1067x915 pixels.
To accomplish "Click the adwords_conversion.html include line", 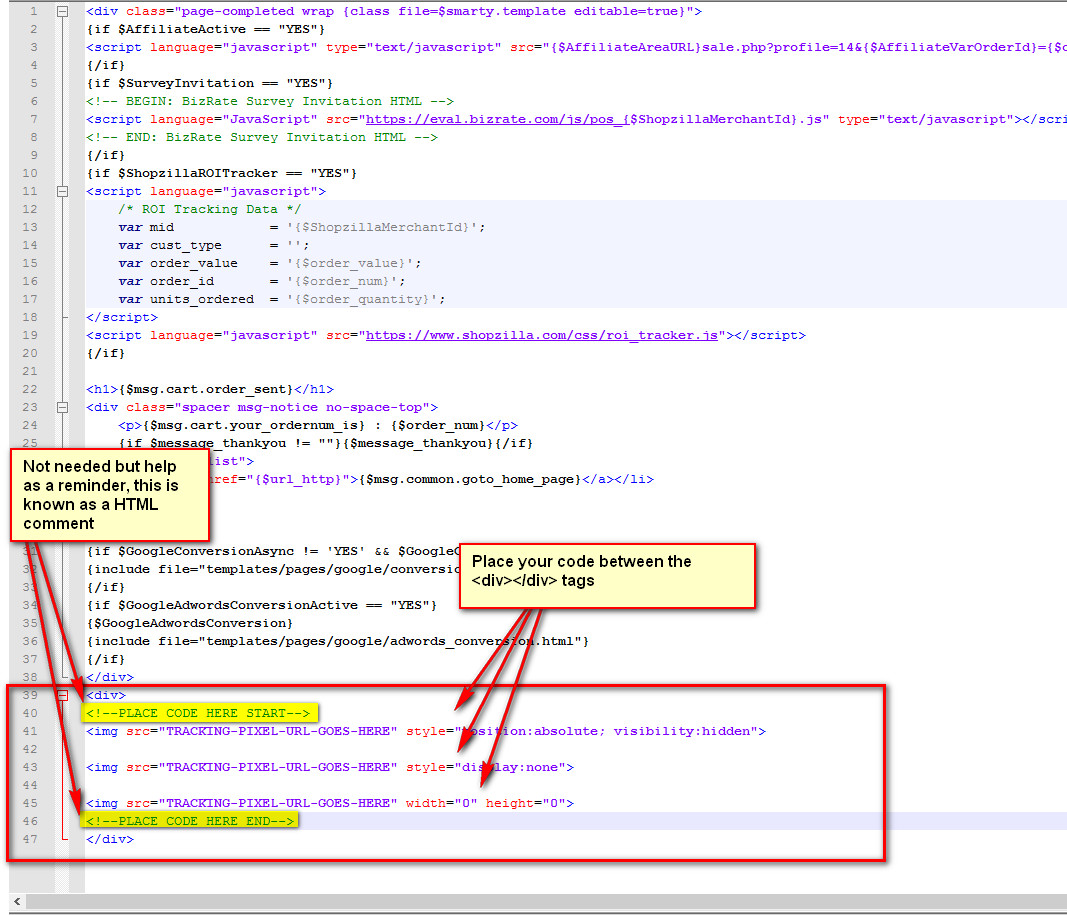I will click(x=338, y=642).
